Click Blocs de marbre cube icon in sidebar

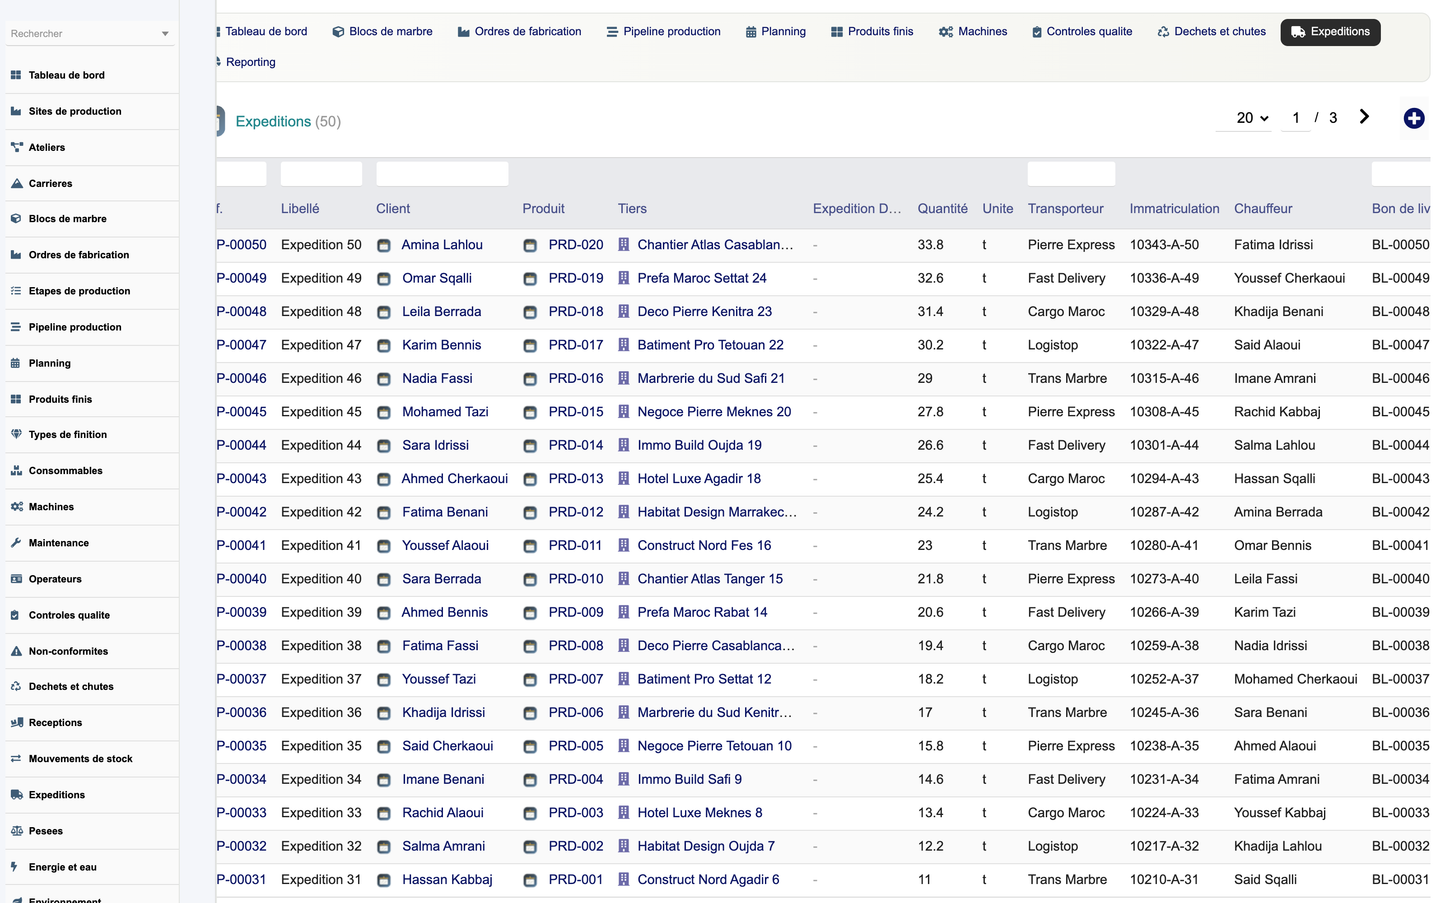click(16, 218)
